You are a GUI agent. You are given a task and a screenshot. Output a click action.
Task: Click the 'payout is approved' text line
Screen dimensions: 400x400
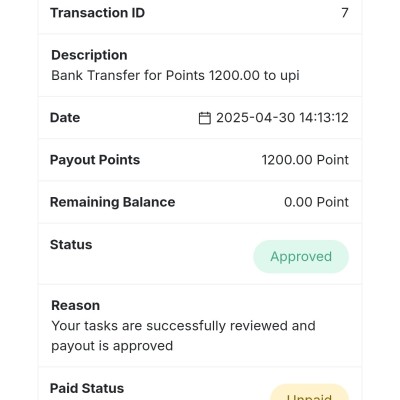pos(112,346)
